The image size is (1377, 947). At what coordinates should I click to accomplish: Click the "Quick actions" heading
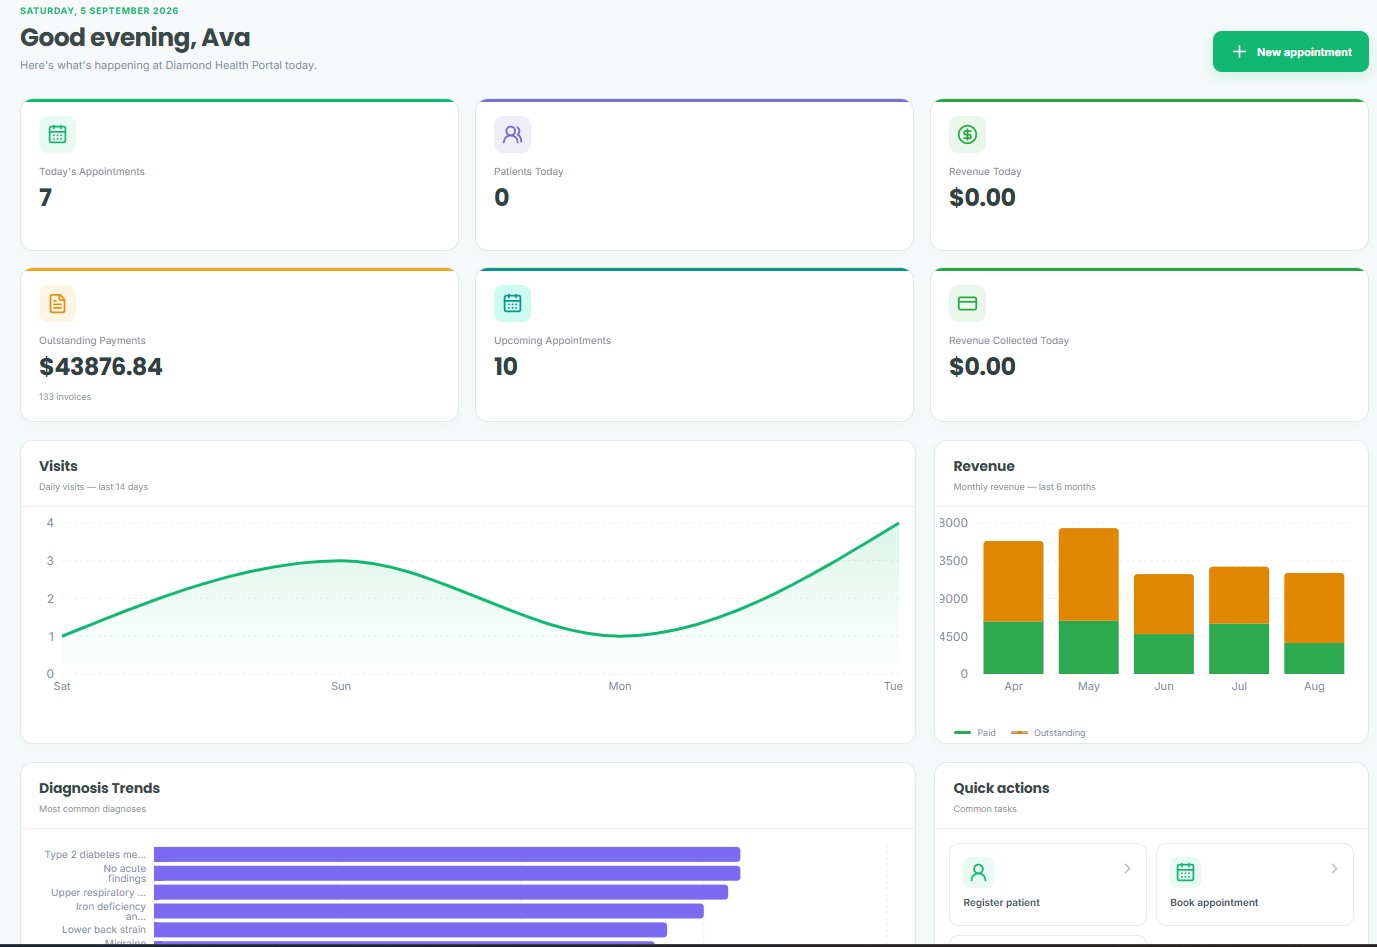click(x=1001, y=788)
